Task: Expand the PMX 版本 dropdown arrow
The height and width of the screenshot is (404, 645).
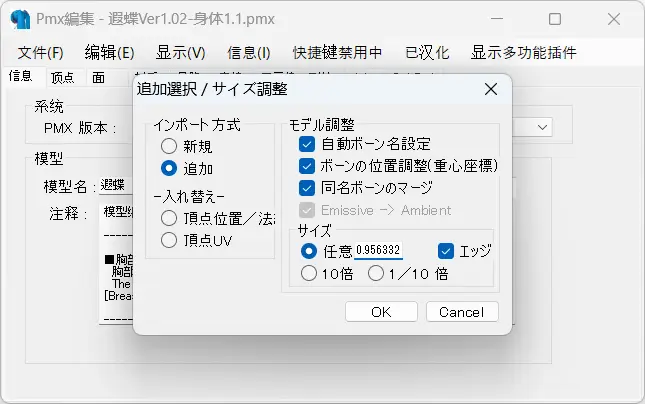Action: [543, 127]
